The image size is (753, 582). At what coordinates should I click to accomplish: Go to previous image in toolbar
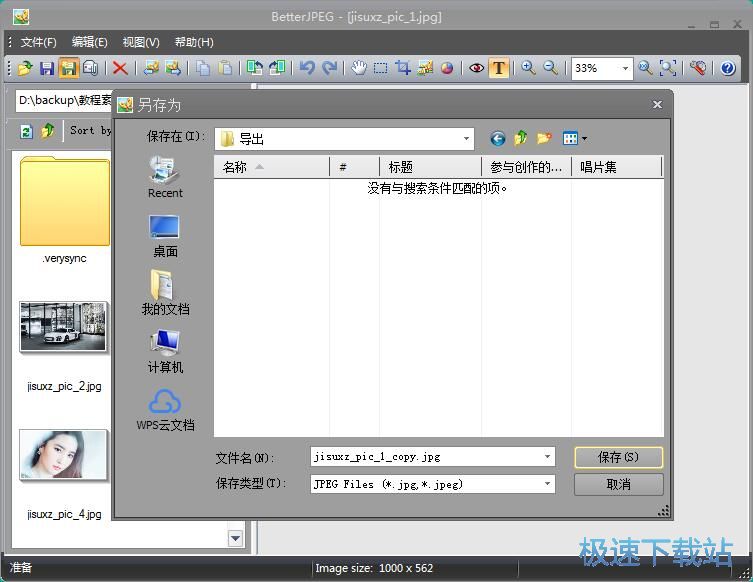coord(151,68)
